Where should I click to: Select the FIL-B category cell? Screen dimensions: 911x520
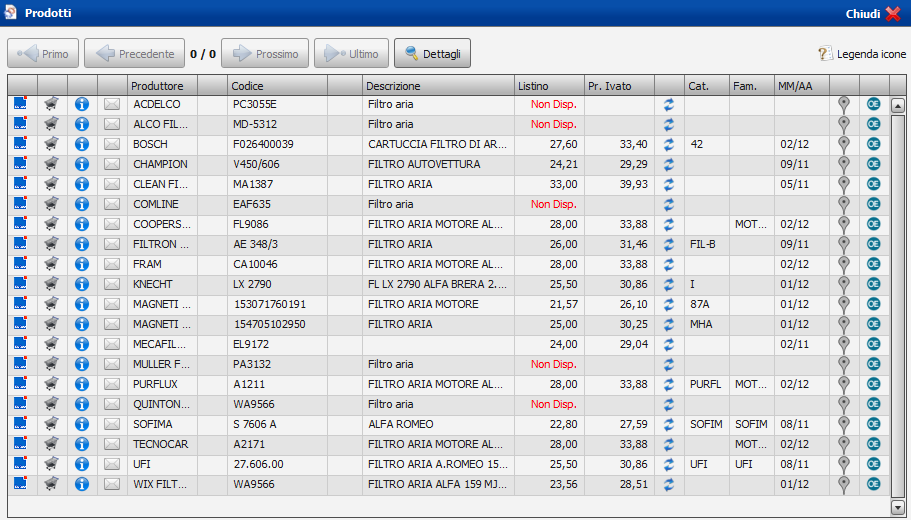pyautogui.click(x=707, y=244)
